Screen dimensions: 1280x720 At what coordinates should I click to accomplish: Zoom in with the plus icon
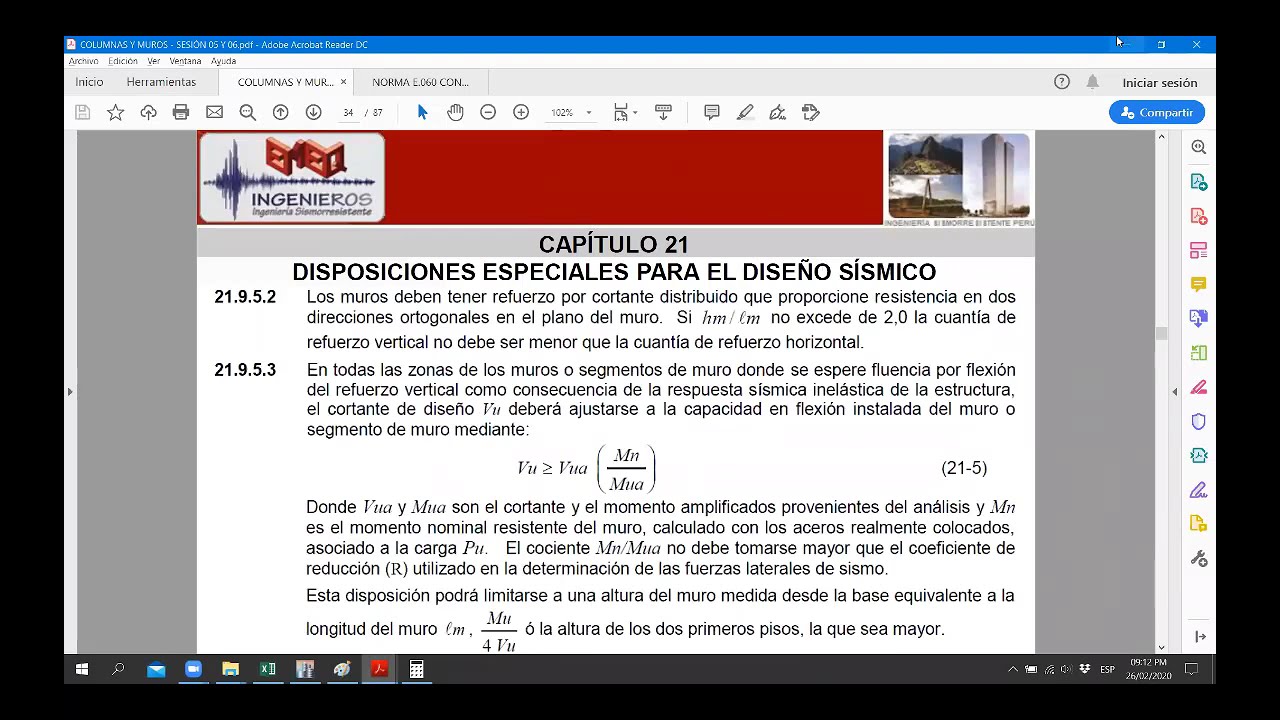[x=521, y=113]
